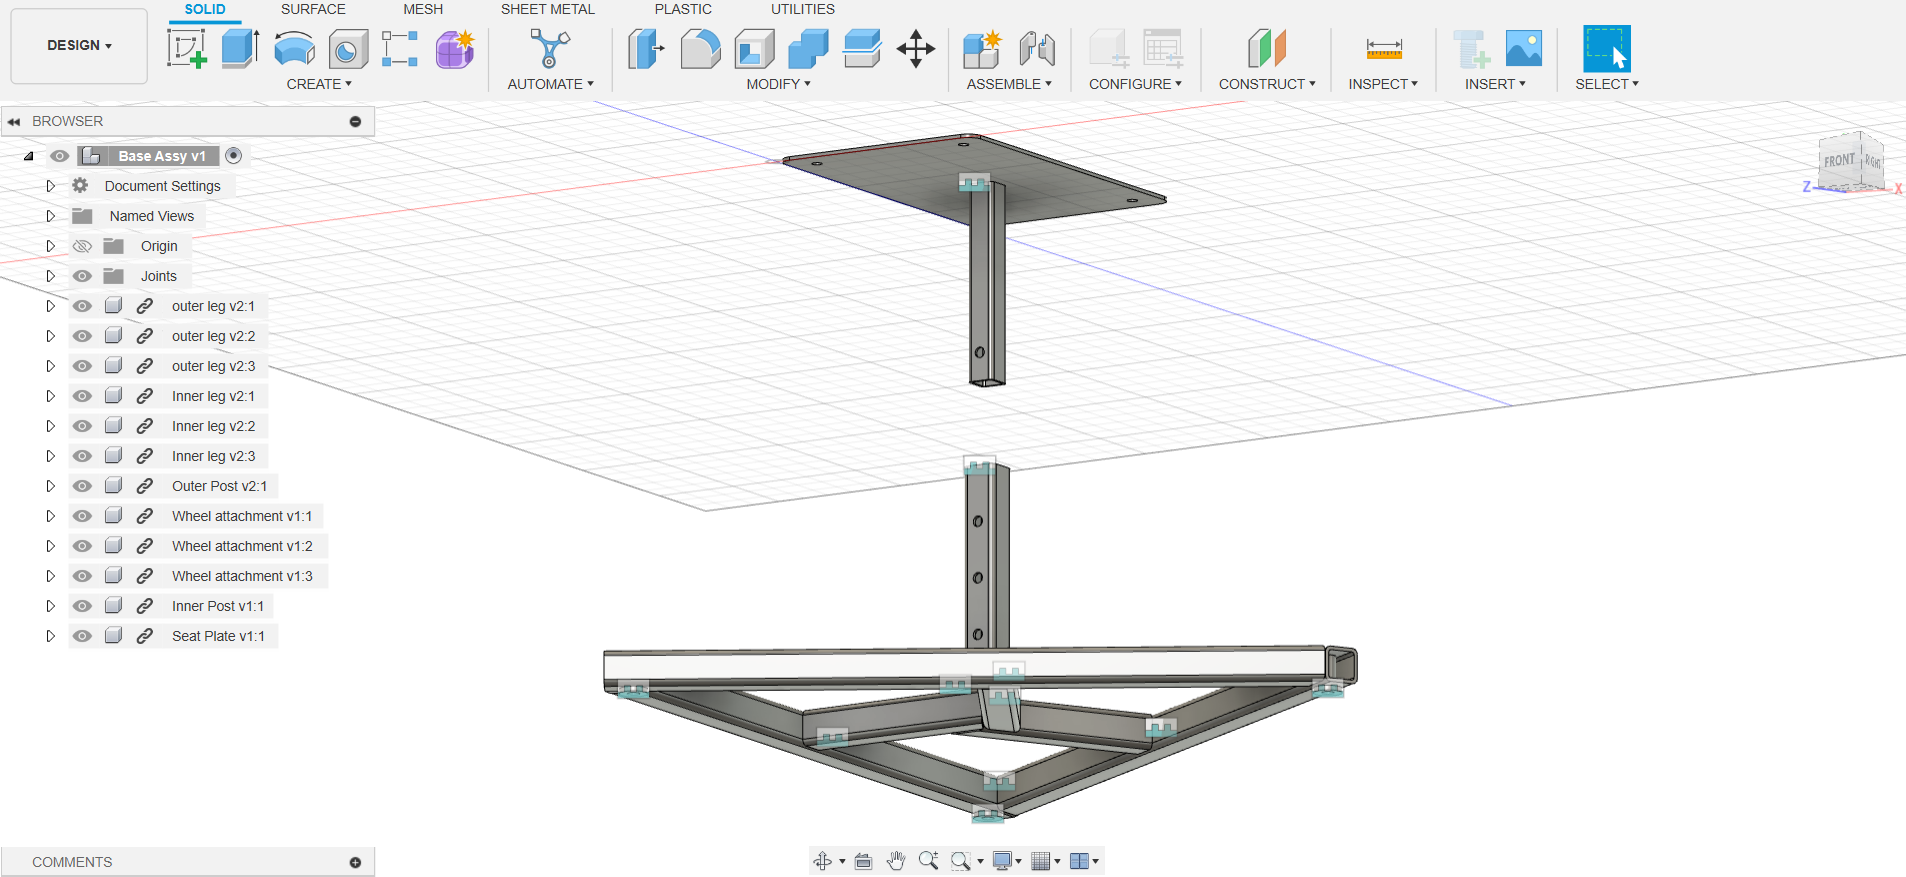
Task: Show the hidden Origin folder
Action: tap(82, 246)
